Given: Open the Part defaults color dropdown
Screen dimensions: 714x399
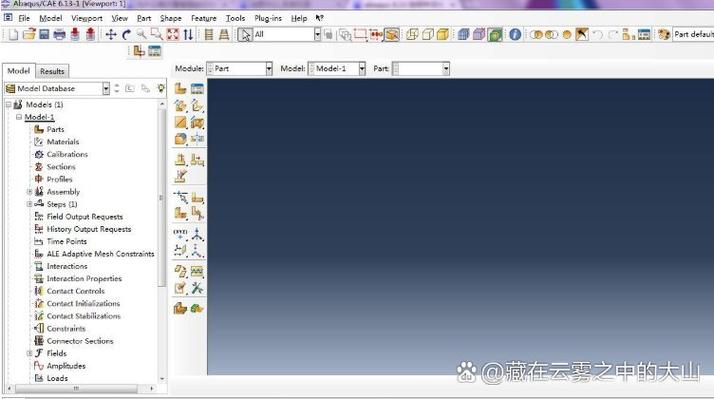Looking at the screenshot, I should [x=693, y=34].
